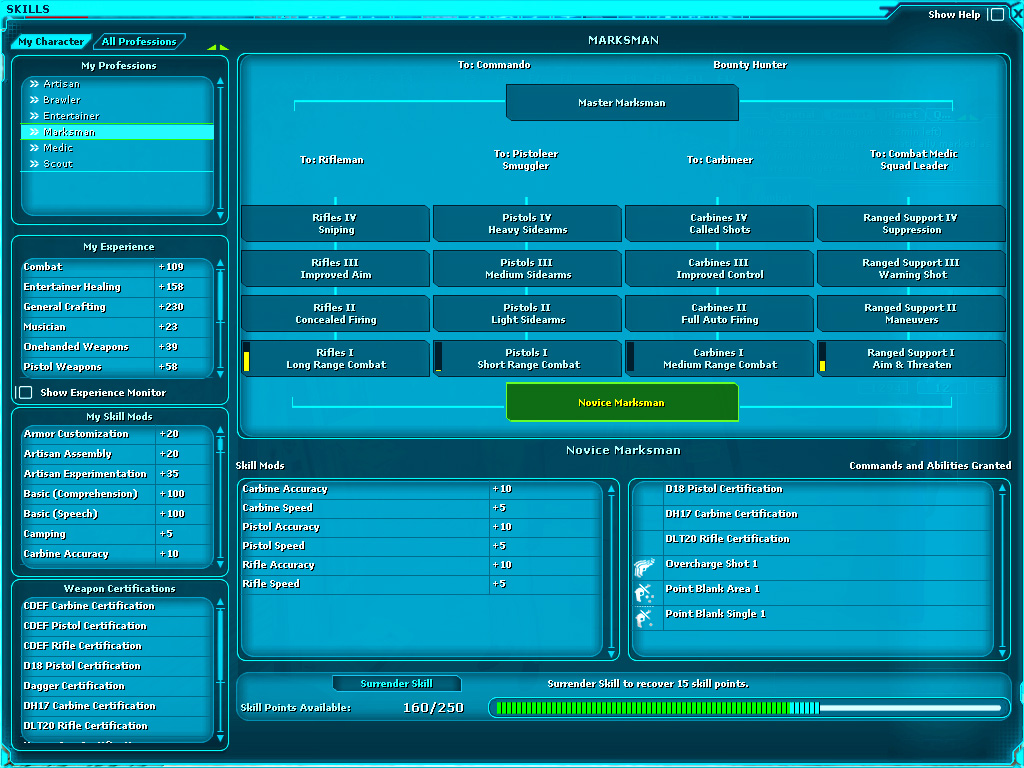The width and height of the screenshot is (1024, 768).
Task: Select Ranged Support II Maneuvers skill
Action: pyautogui.click(x=911, y=313)
